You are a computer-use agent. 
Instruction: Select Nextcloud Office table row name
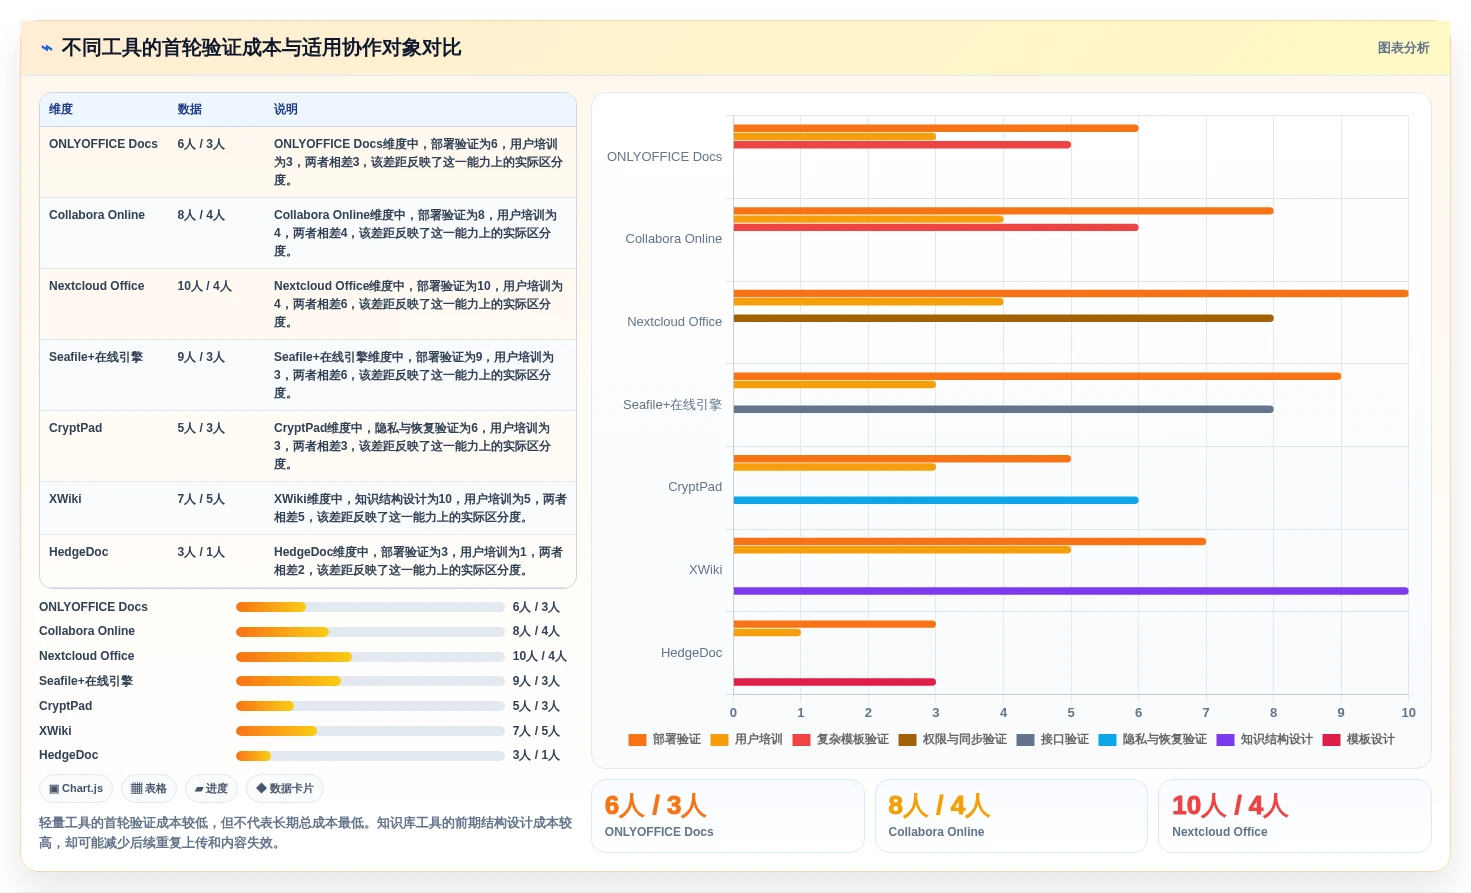point(97,286)
